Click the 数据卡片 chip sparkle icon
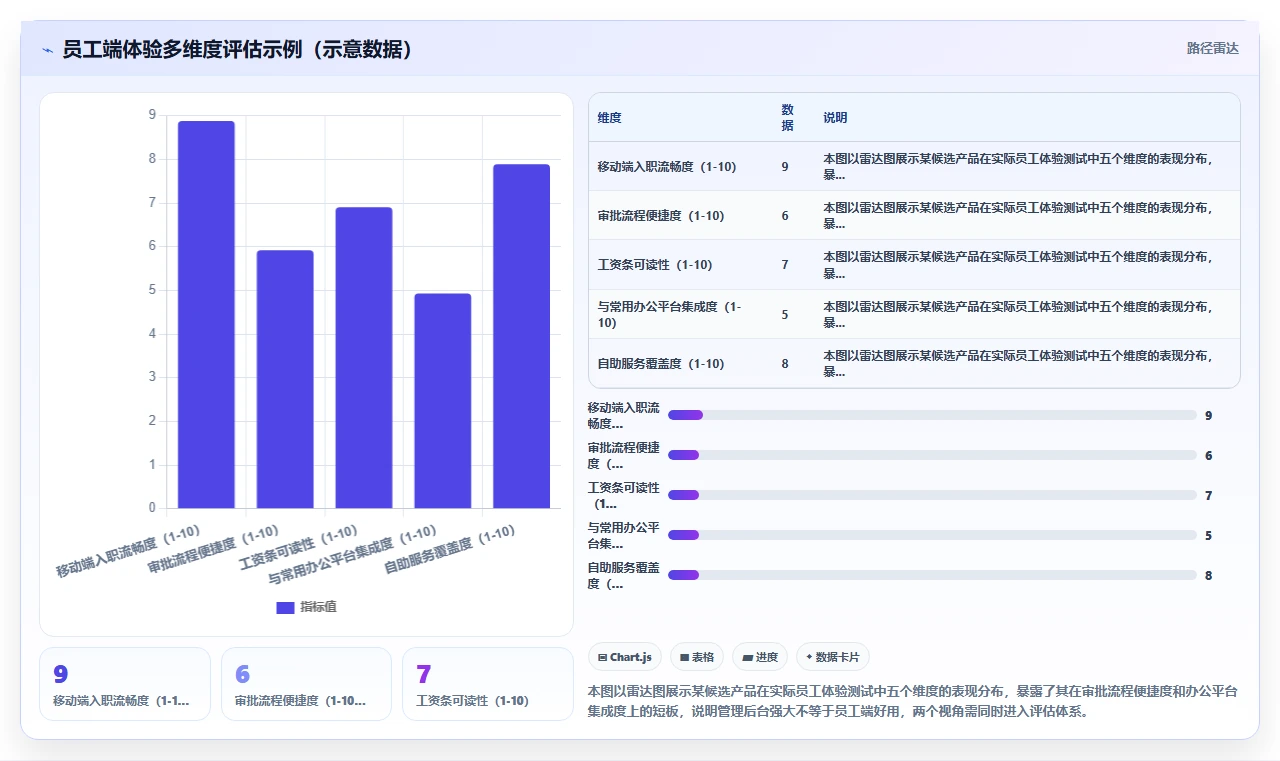Image resolution: width=1280 pixels, height=761 pixels. pos(809,658)
